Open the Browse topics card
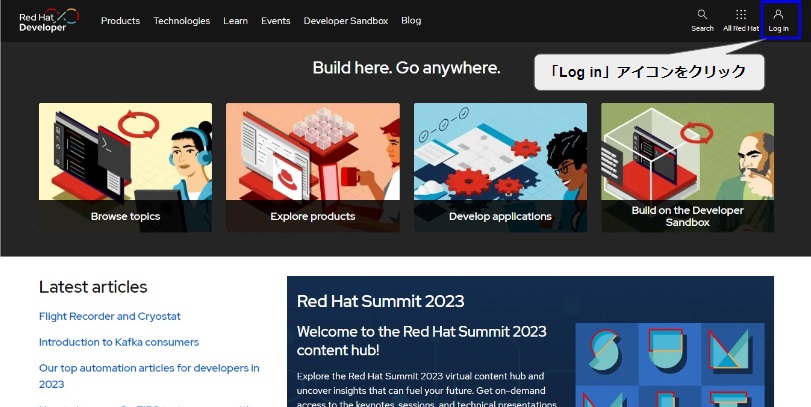The height and width of the screenshot is (407, 811). click(x=125, y=168)
